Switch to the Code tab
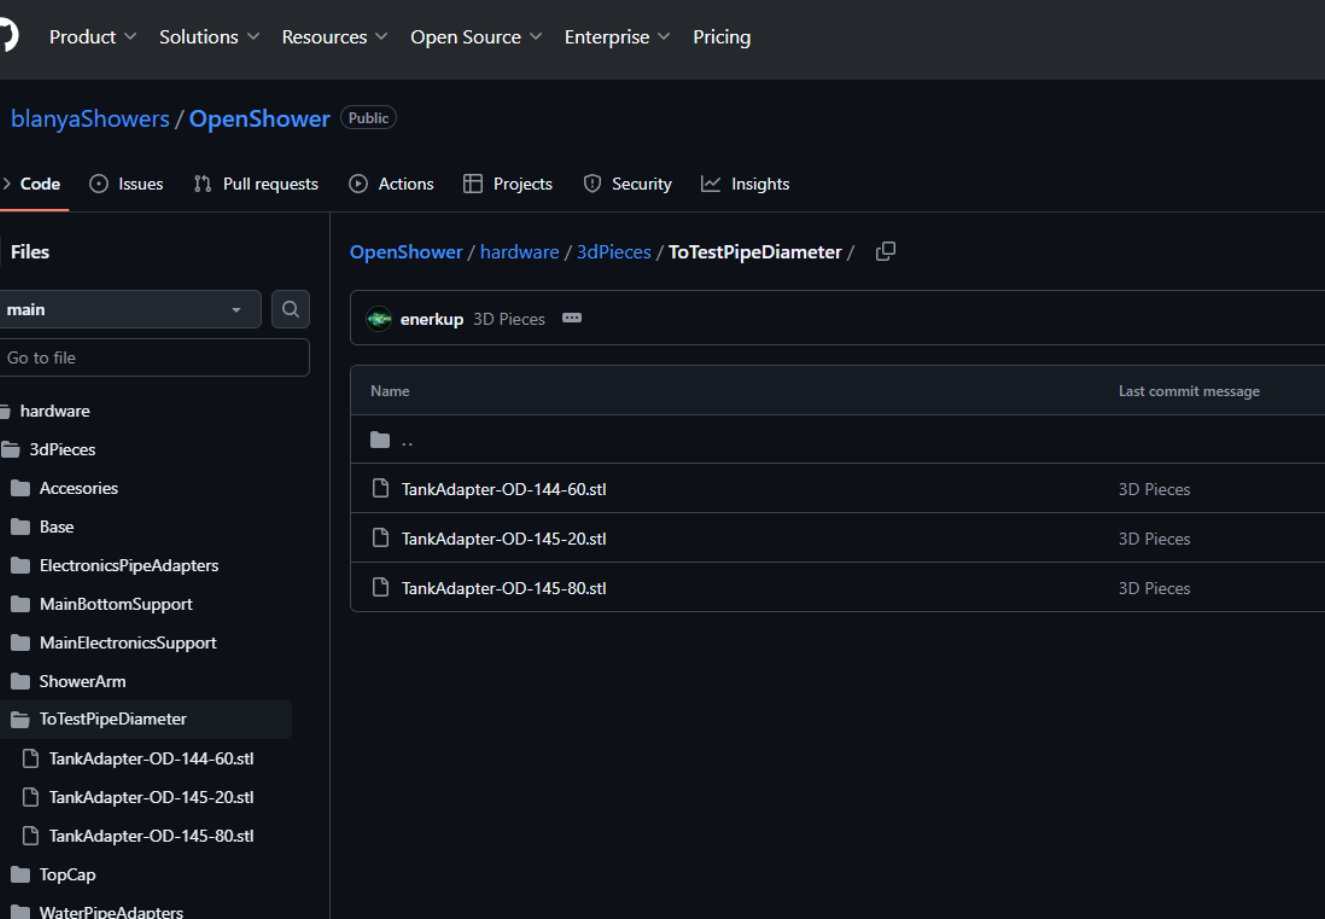 tap(34, 184)
